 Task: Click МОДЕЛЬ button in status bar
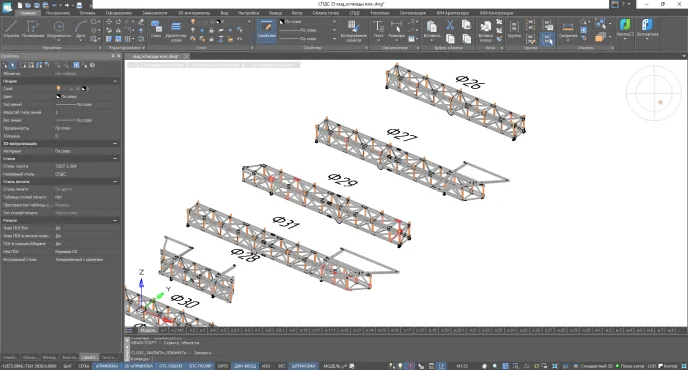coord(332,366)
